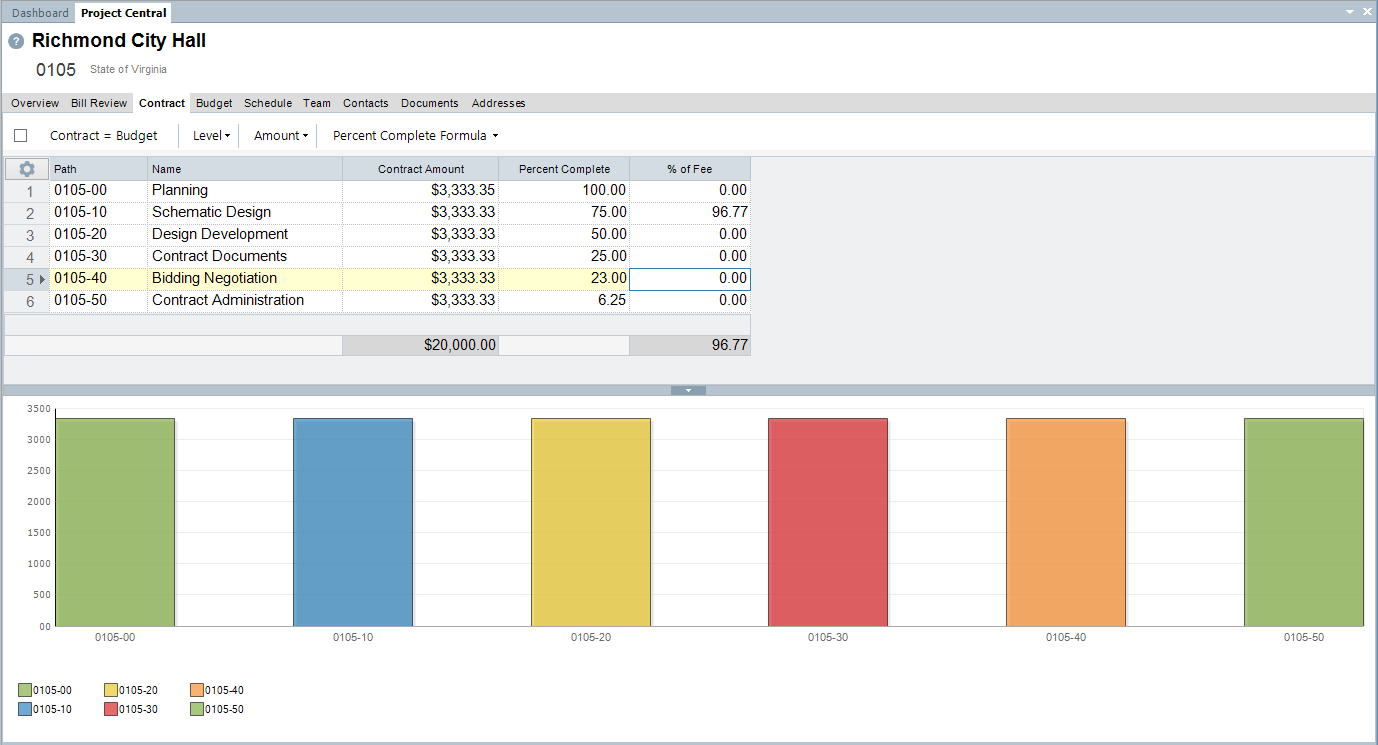Sort by the Name column header
The width and height of the screenshot is (1378, 745).
245,169
